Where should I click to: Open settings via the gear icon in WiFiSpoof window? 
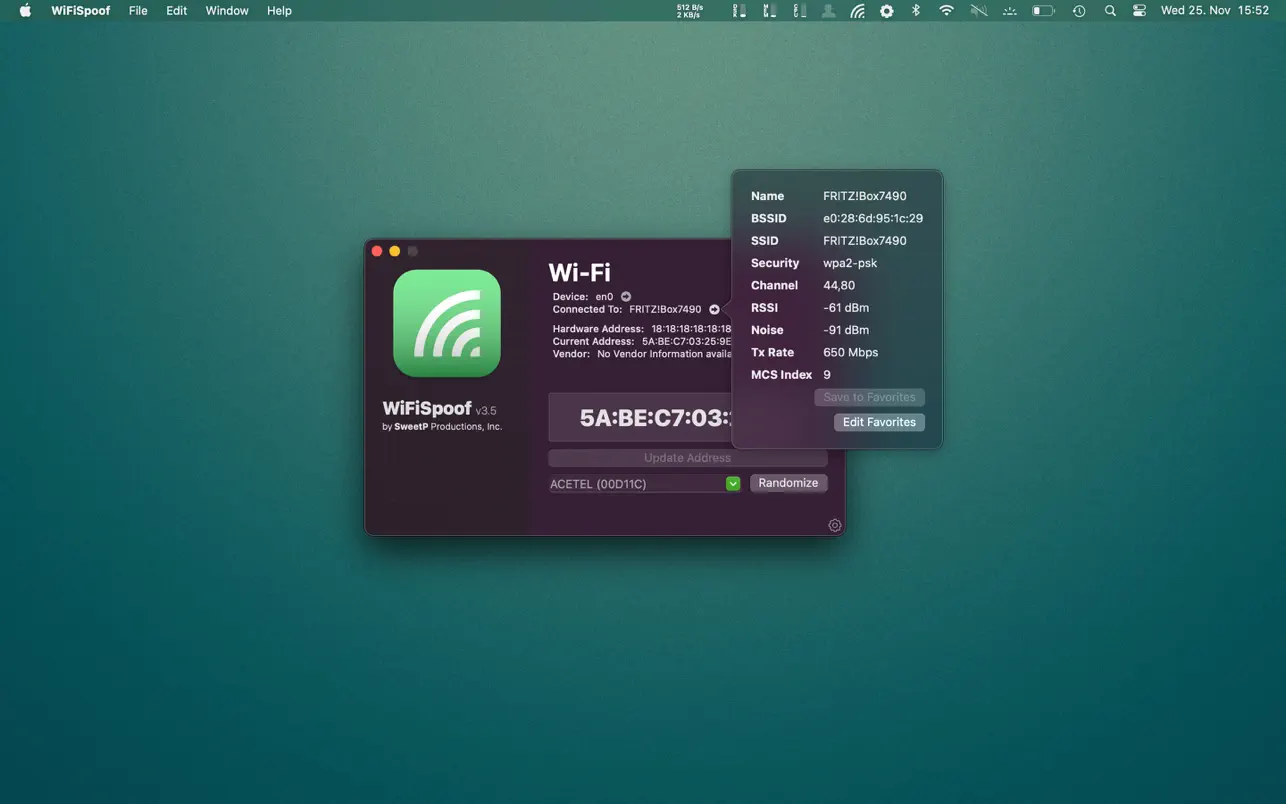[835, 526]
